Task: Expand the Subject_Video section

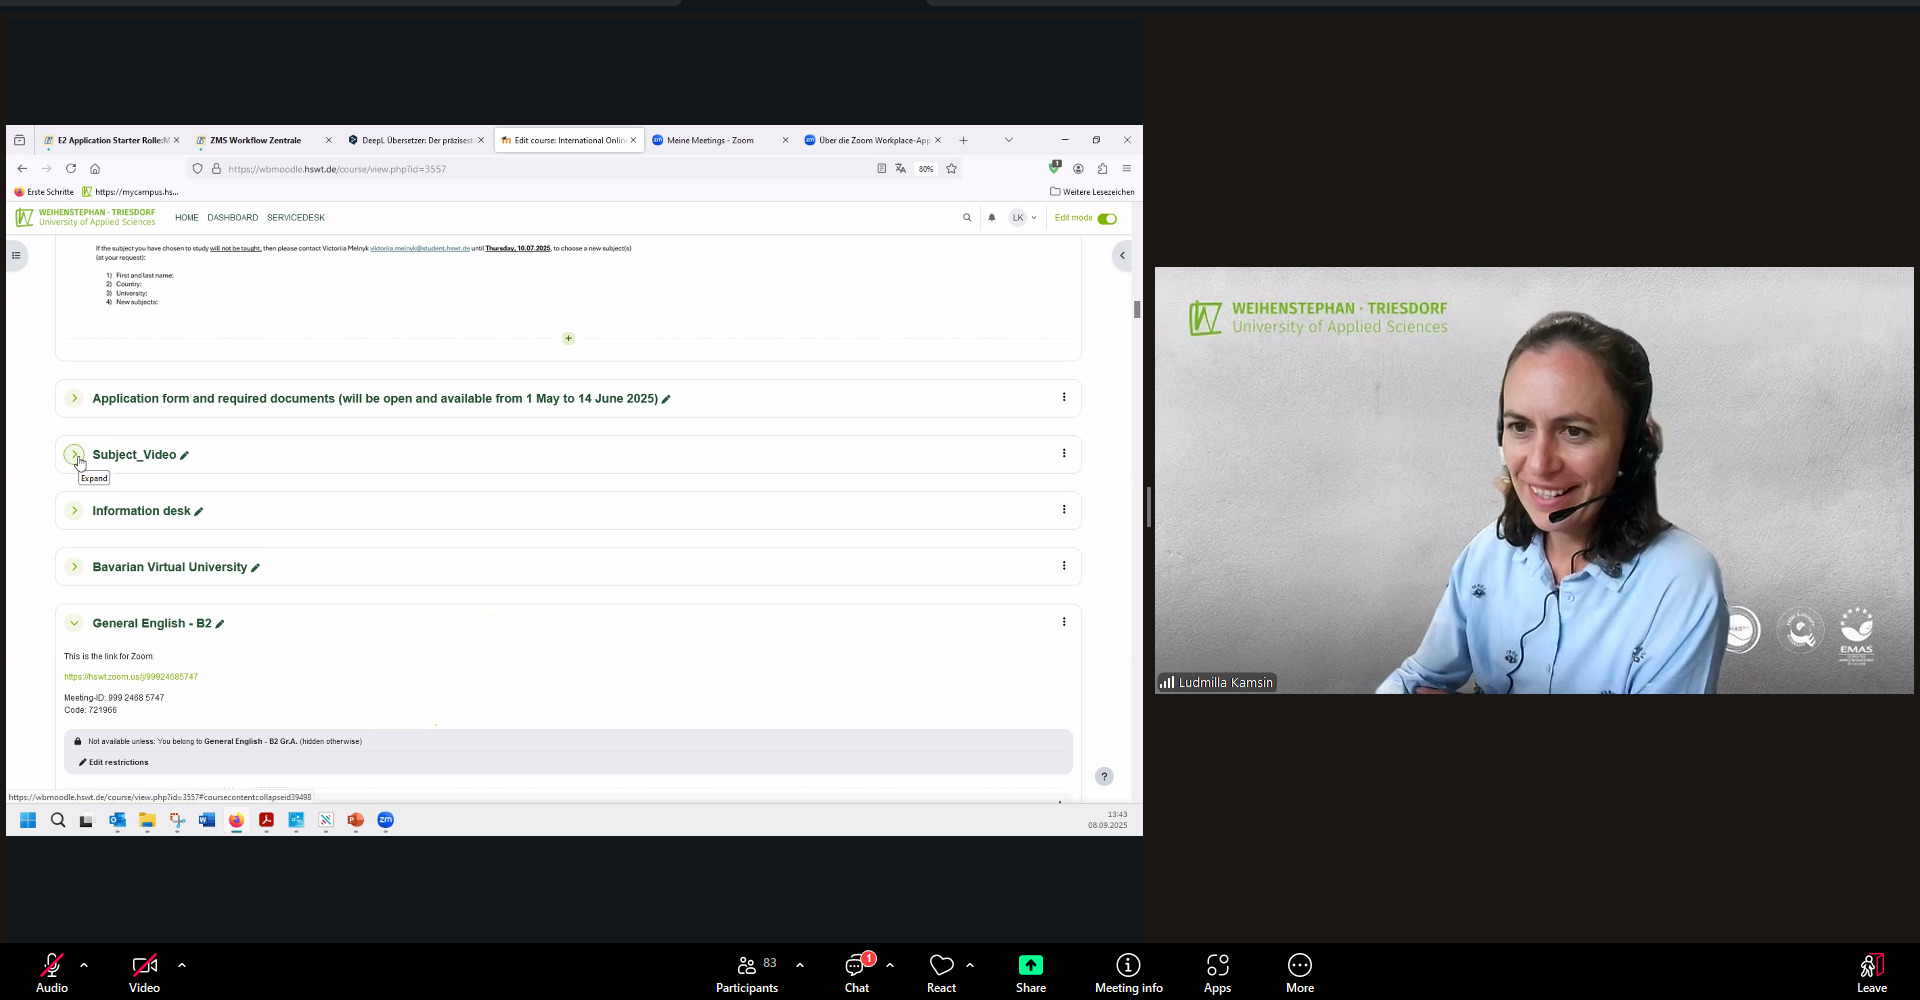Action: pyautogui.click(x=74, y=454)
